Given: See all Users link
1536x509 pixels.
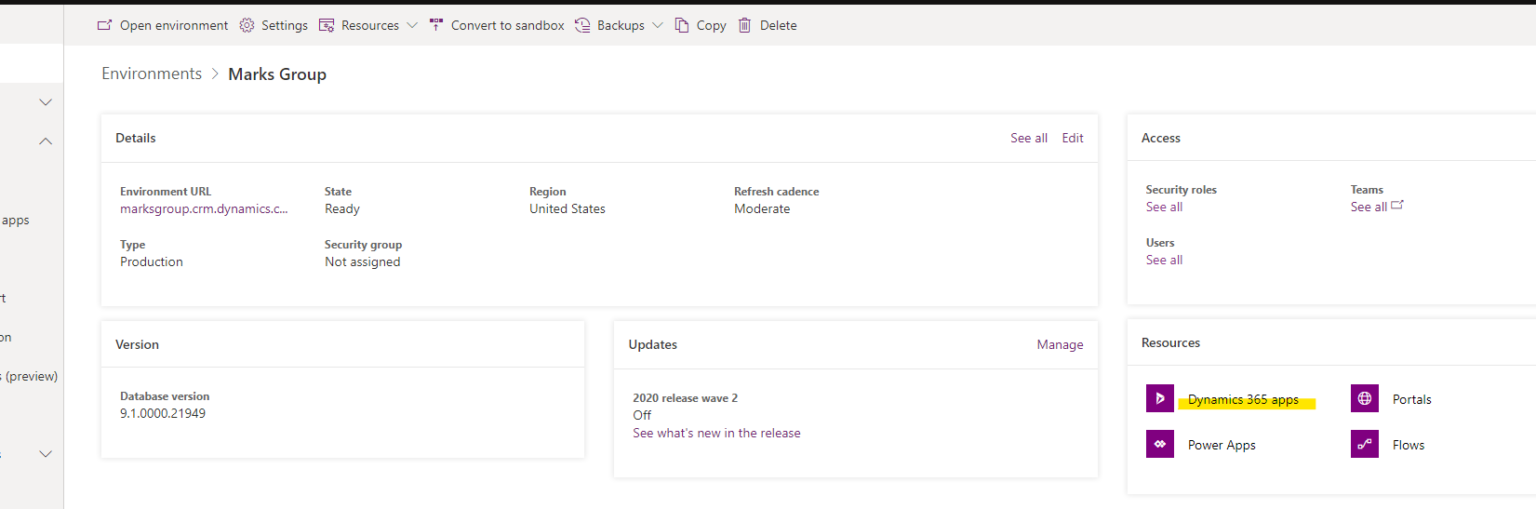Looking at the screenshot, I should [x=1164, y=260].
